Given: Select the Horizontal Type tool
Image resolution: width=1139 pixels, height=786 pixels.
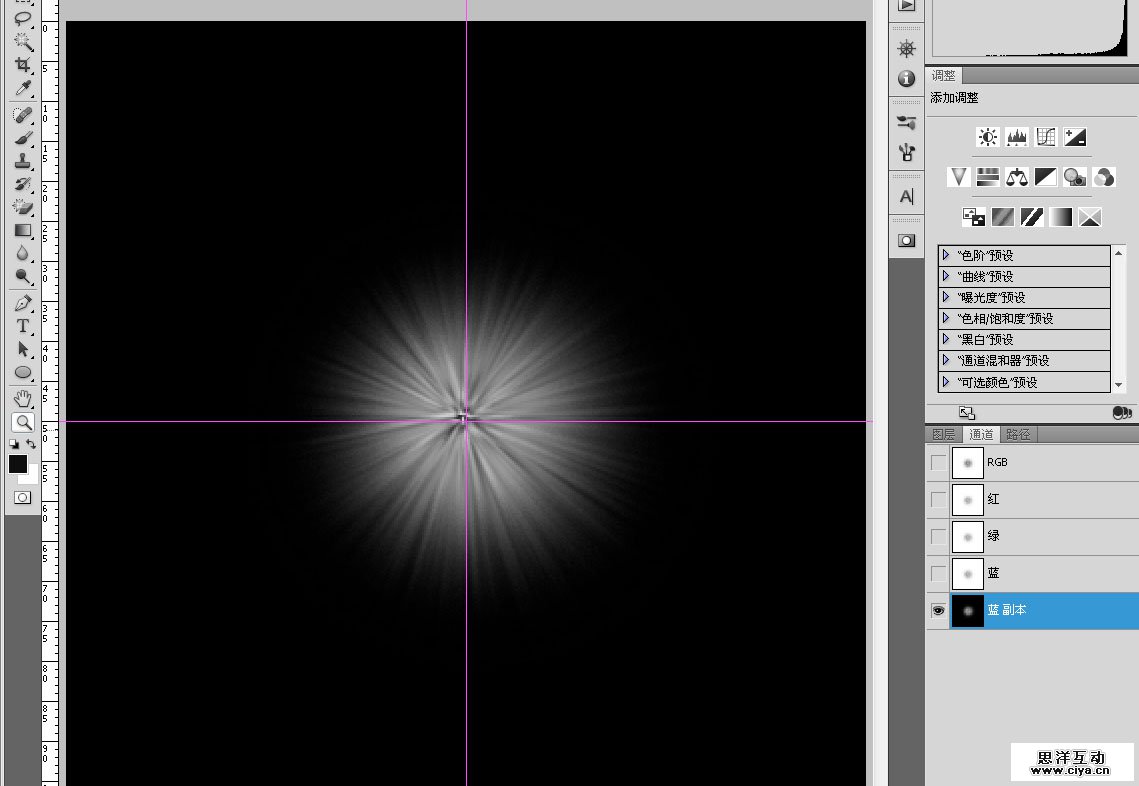Looking at the screenshot, I should pos(22,326).
